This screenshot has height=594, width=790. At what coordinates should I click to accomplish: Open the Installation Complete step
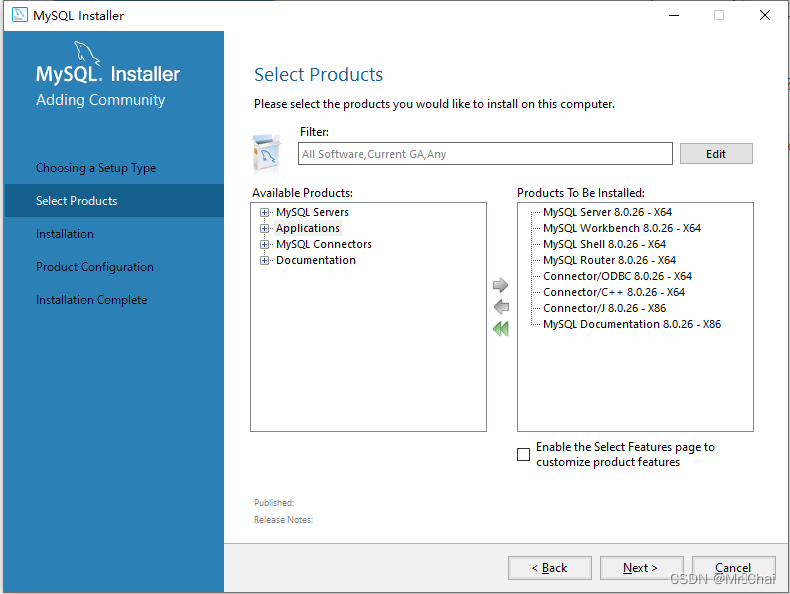(x=91, y=300)
